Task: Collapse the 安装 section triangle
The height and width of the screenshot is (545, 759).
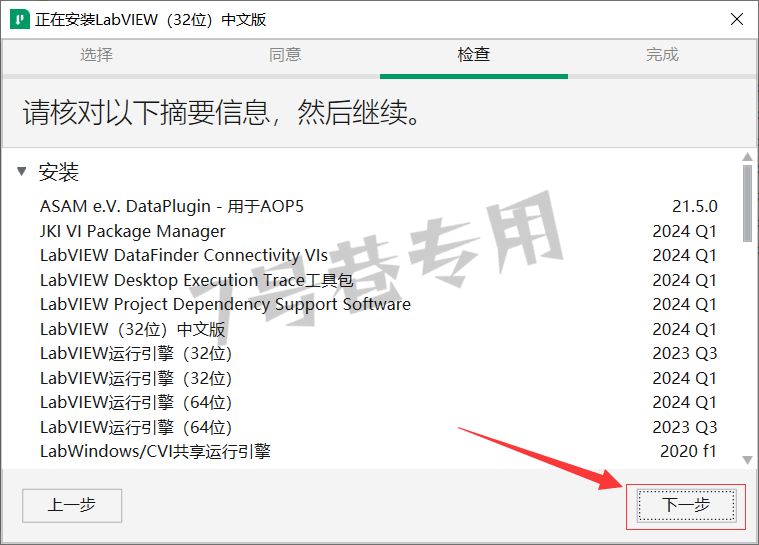Action: tap(21, 171)
